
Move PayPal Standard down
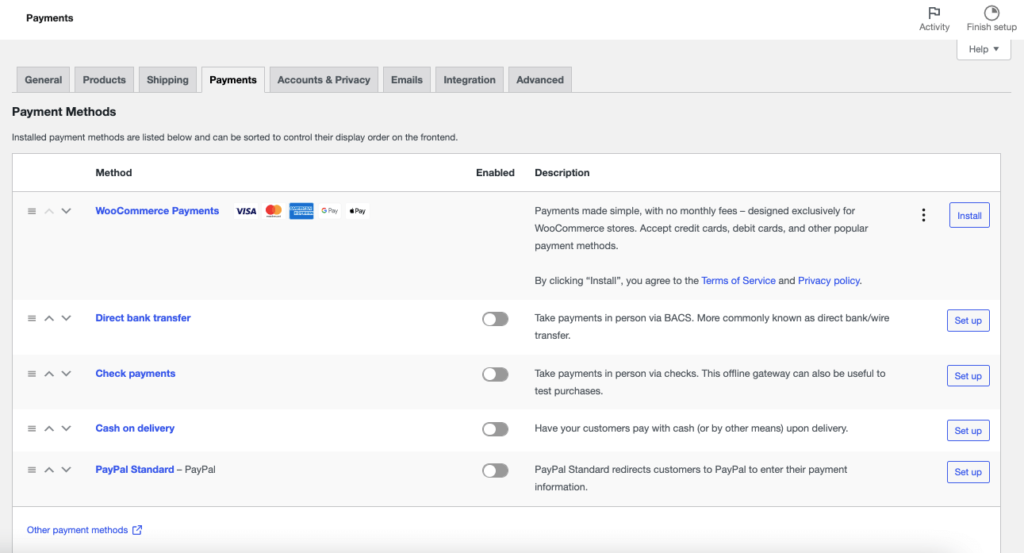(x=66, y=469)
